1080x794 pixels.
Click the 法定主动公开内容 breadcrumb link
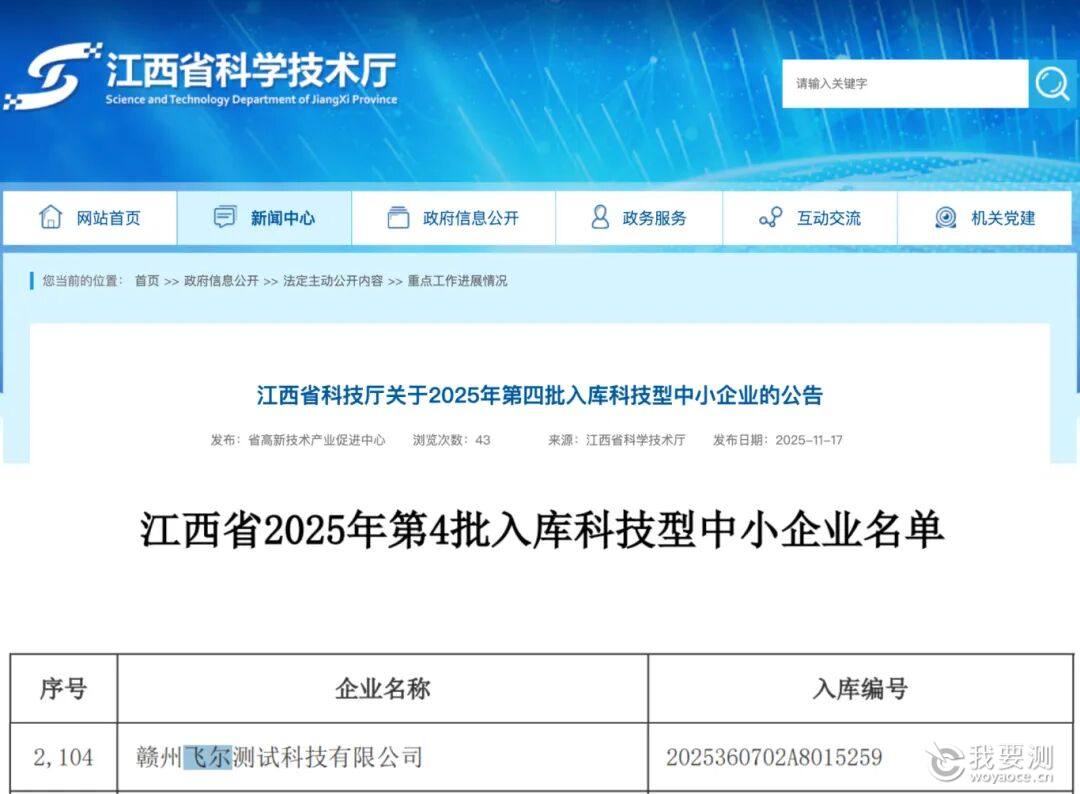click(x=333, y=281)
